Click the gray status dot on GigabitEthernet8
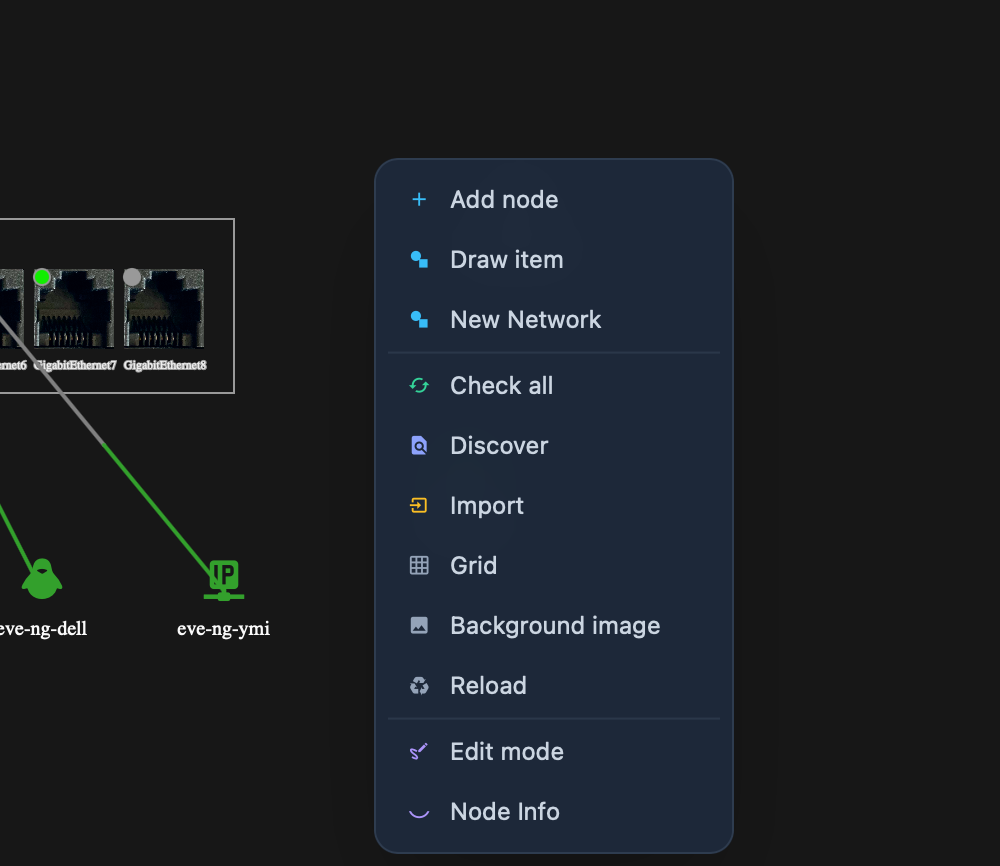 click(x=132, y=277)
